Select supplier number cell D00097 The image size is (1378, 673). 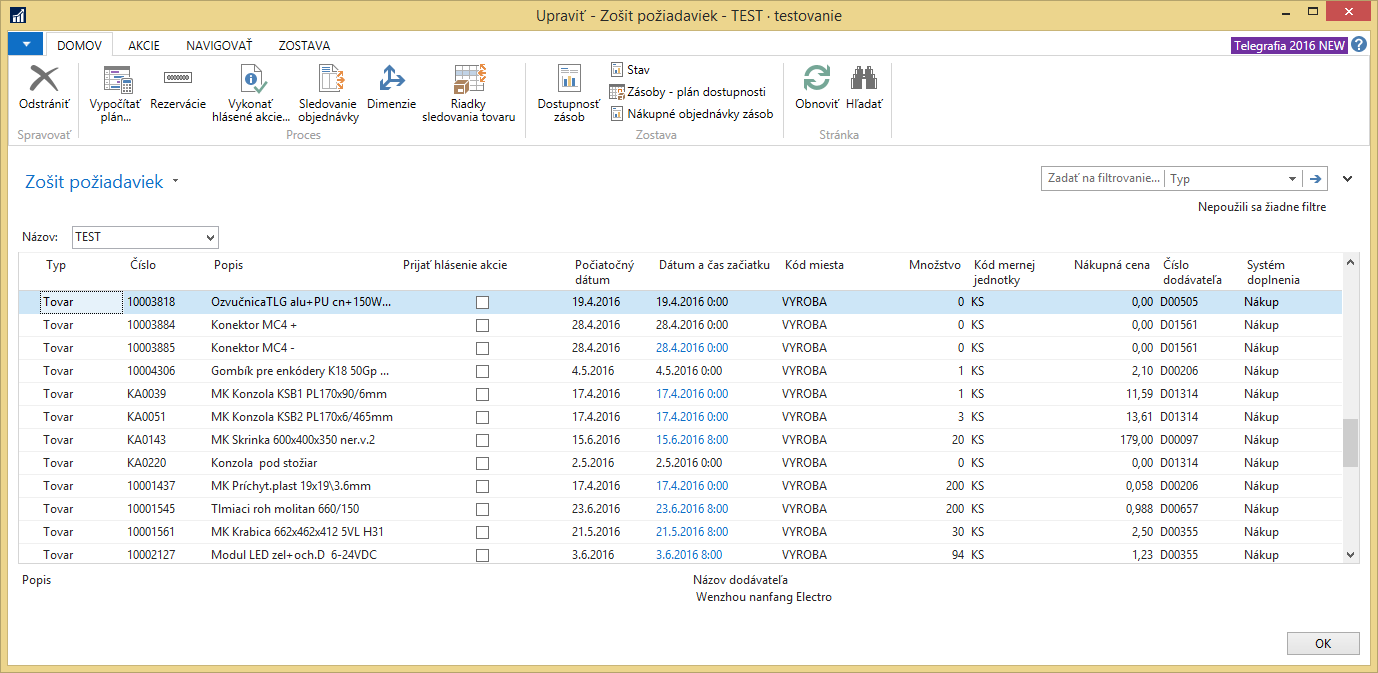1179,440
